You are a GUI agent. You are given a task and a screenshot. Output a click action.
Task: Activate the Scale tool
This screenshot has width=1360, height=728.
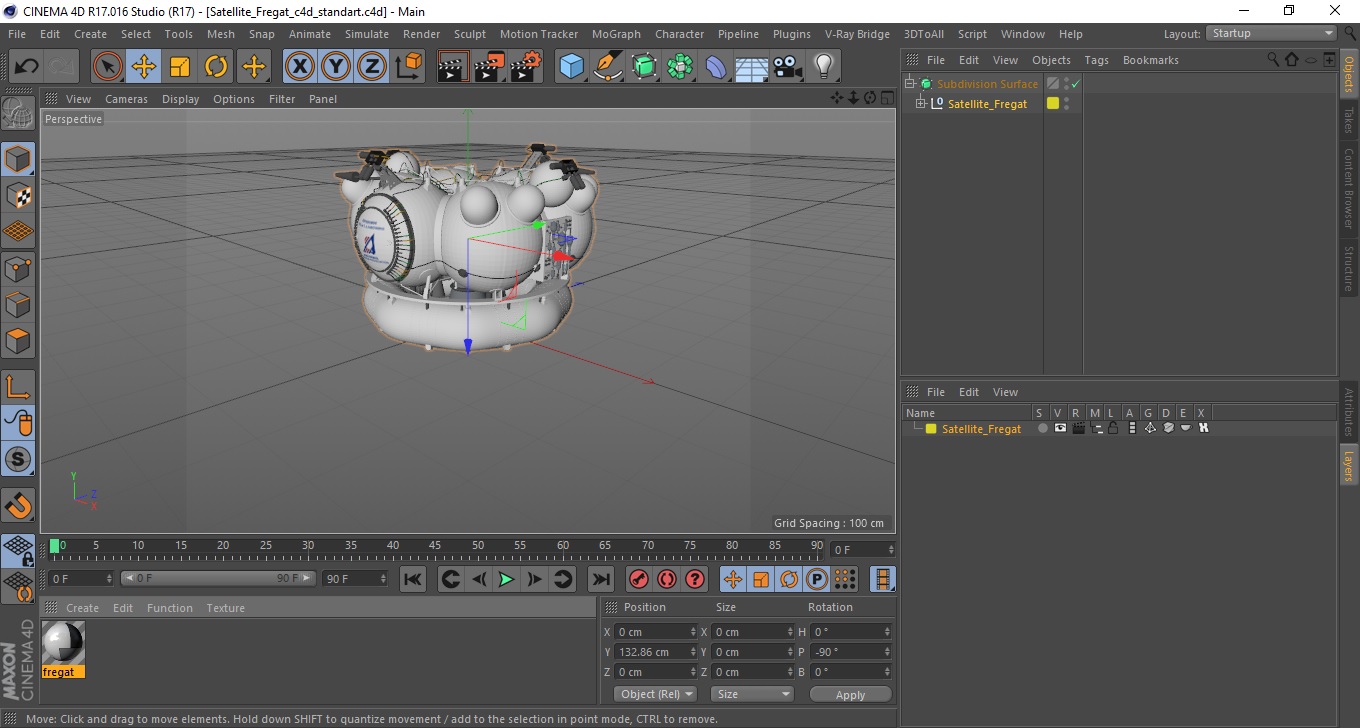click(x=180, y=67)
